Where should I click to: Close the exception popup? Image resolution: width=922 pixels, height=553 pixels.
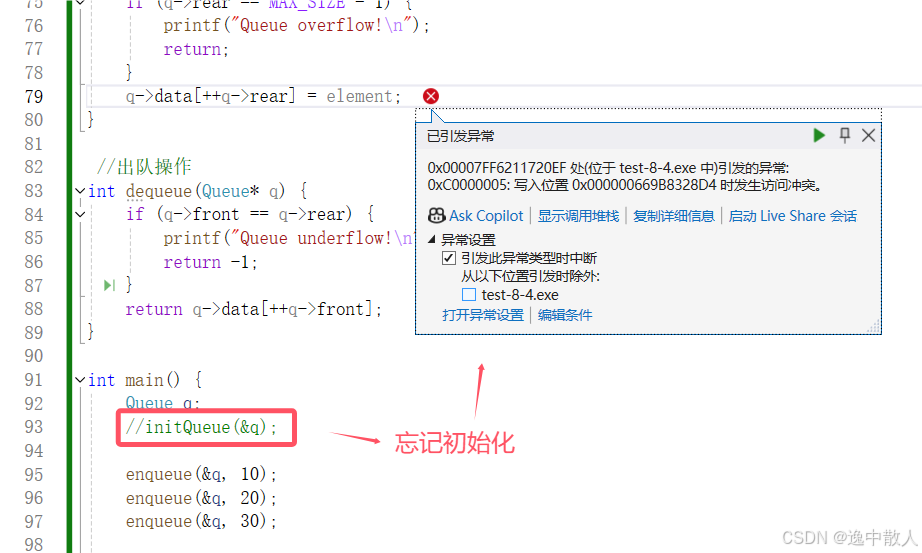tap(868, 135)
